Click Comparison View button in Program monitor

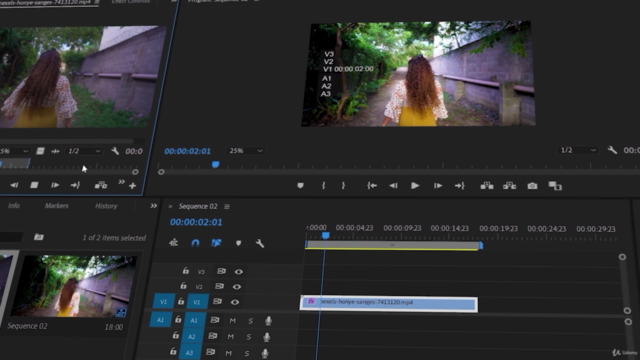pyautogui.click(x=555, y=186)
